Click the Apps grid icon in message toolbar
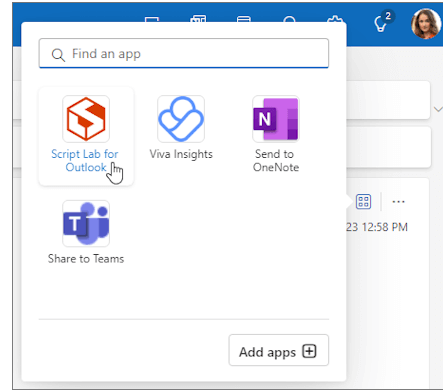 (x=363, y=202)
